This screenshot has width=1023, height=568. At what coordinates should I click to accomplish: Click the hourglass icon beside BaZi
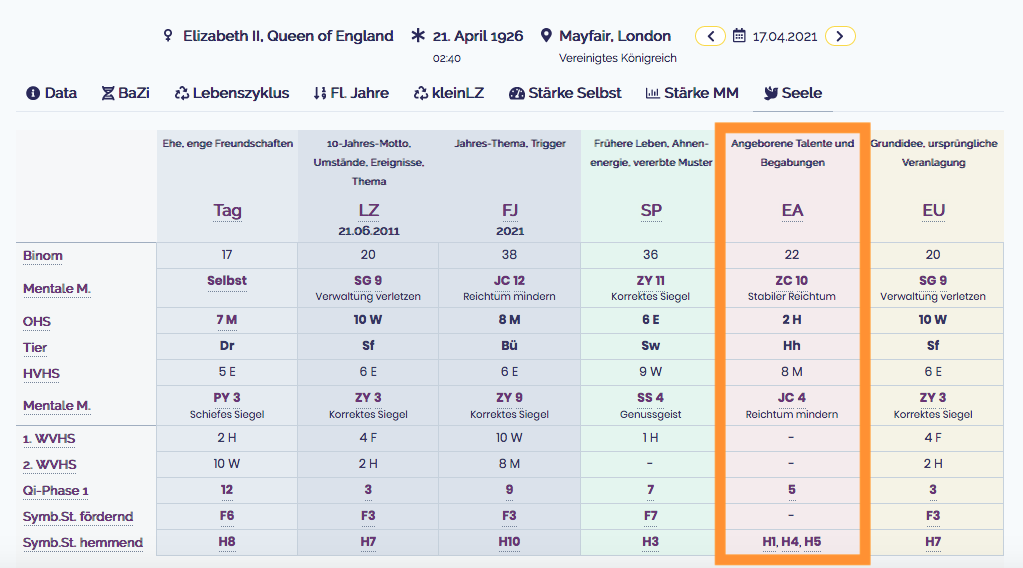[108, 93]
